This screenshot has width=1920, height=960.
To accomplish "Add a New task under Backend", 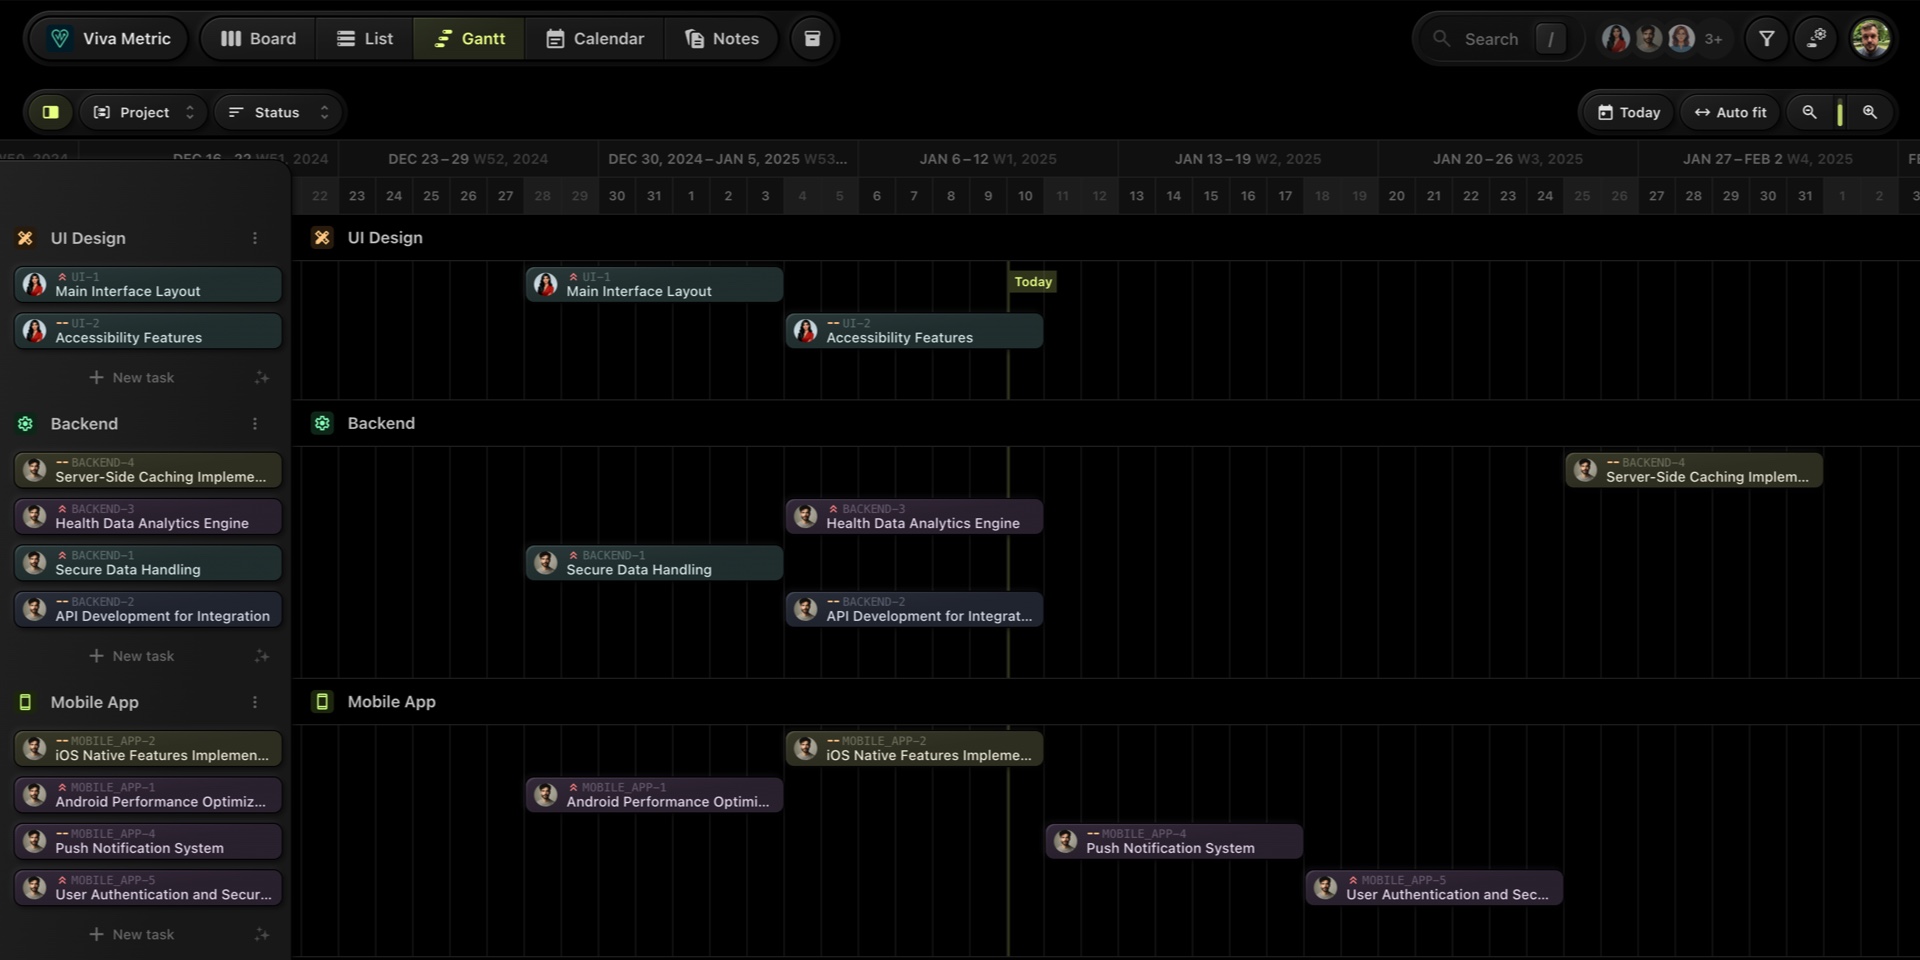I will pos(132,656).
